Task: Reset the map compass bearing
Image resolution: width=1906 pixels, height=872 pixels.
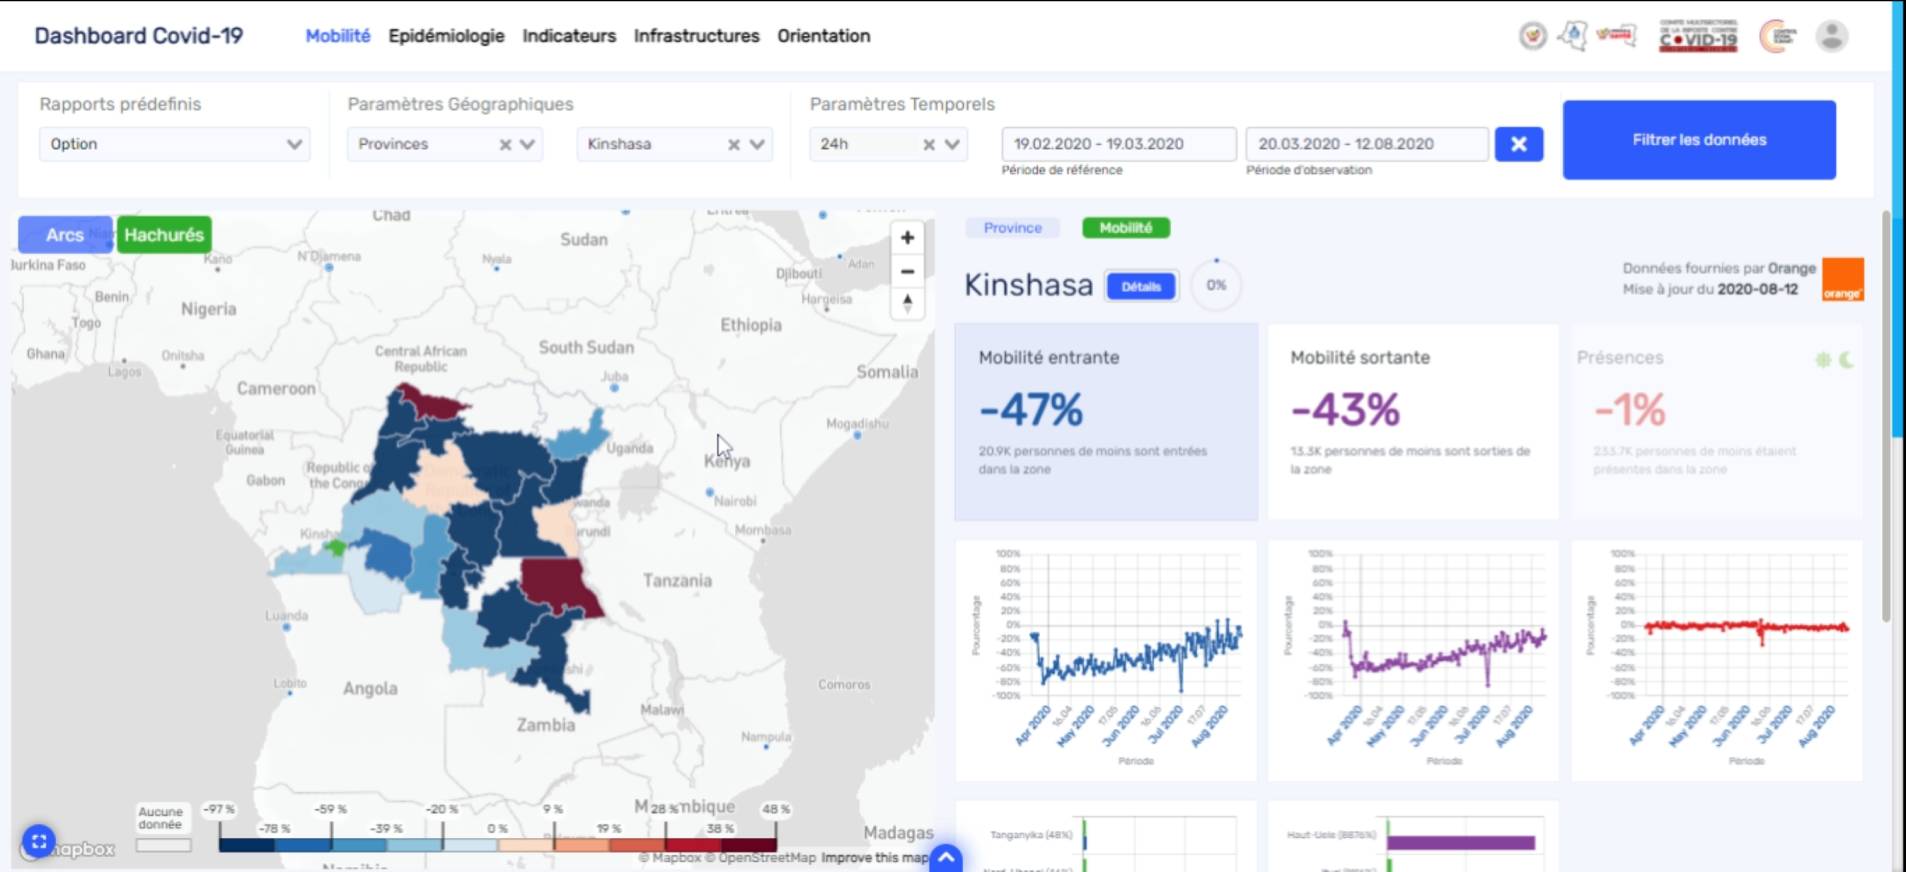Action: click(x=907, y=302)
